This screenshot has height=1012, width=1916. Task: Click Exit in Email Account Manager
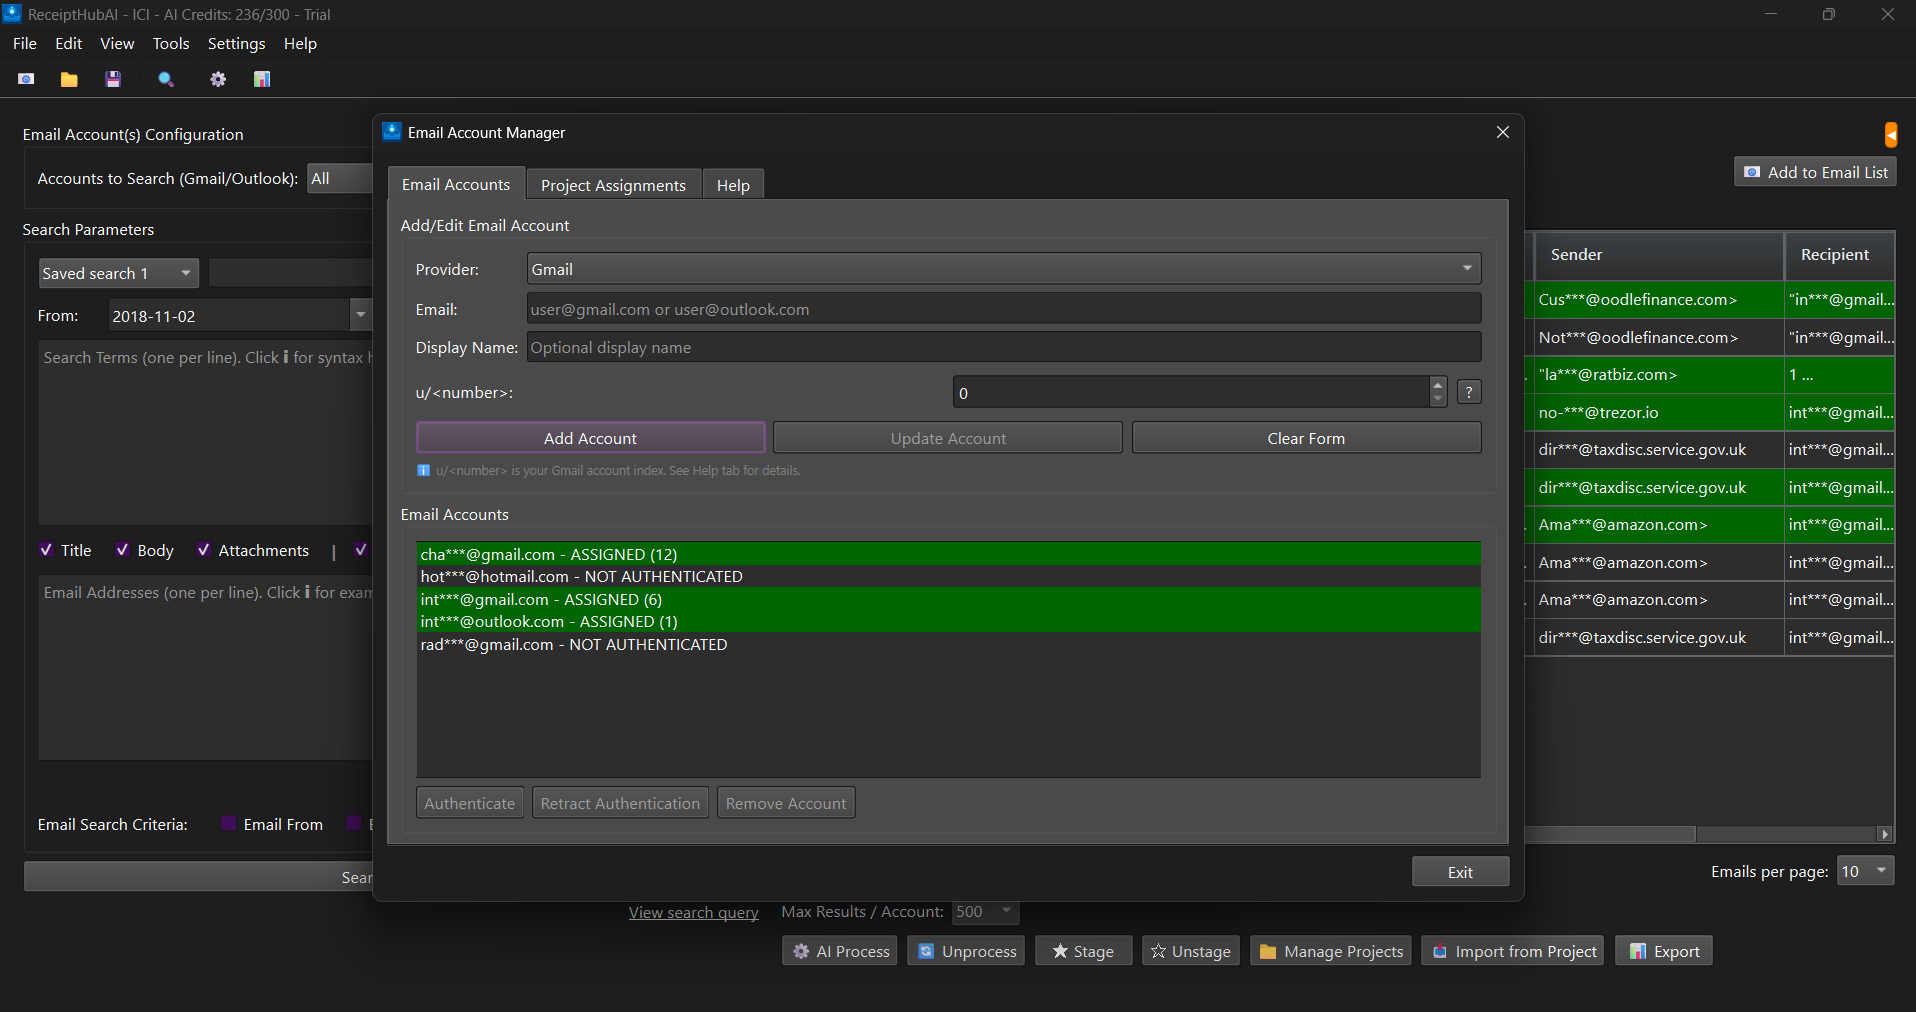[x=1459, y=872]
